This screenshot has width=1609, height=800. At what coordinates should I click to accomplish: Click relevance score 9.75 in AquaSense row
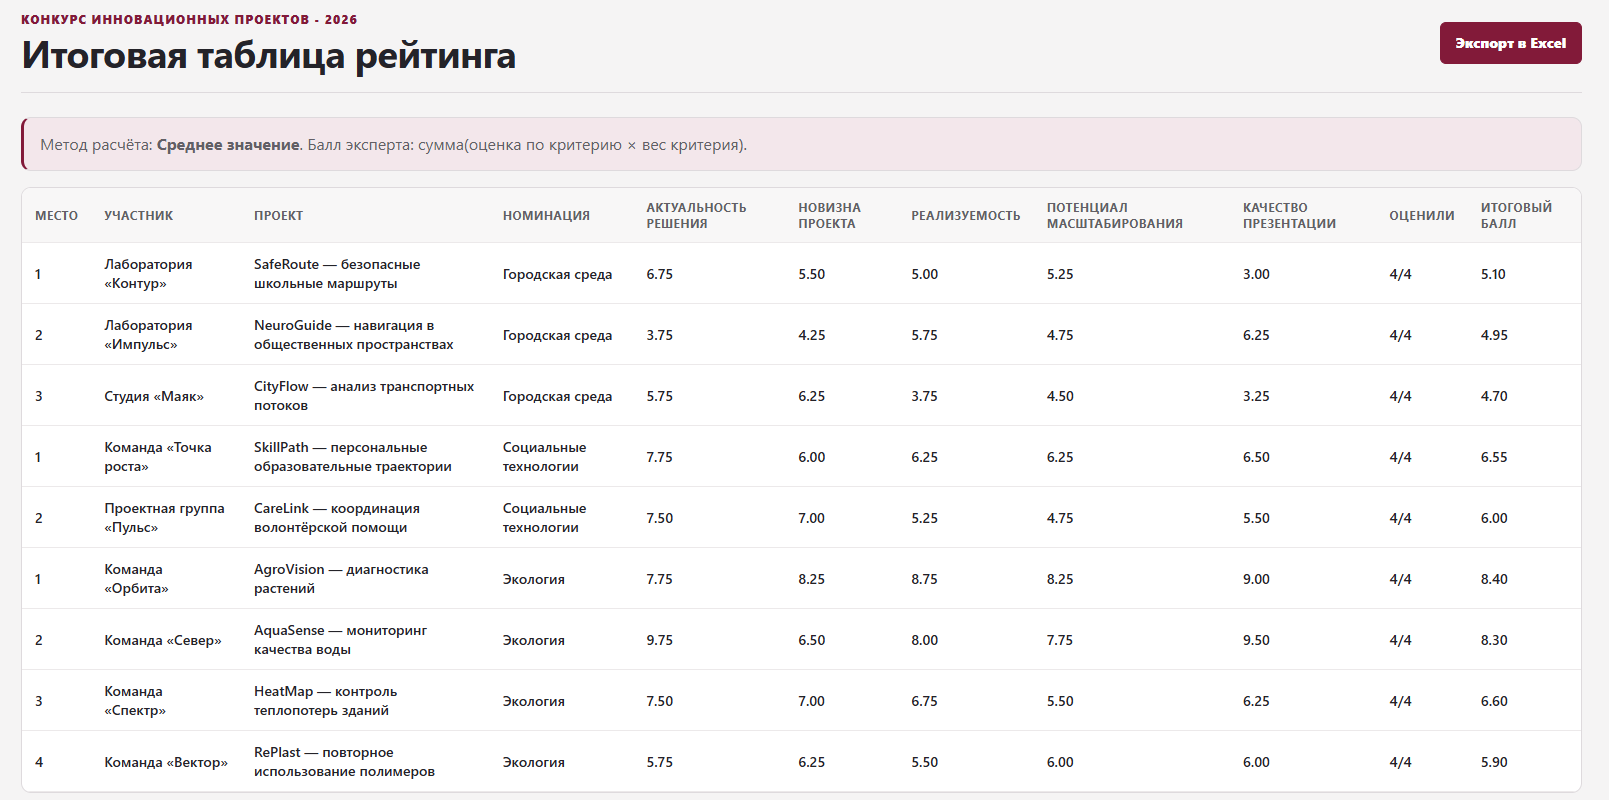[659, 640]
